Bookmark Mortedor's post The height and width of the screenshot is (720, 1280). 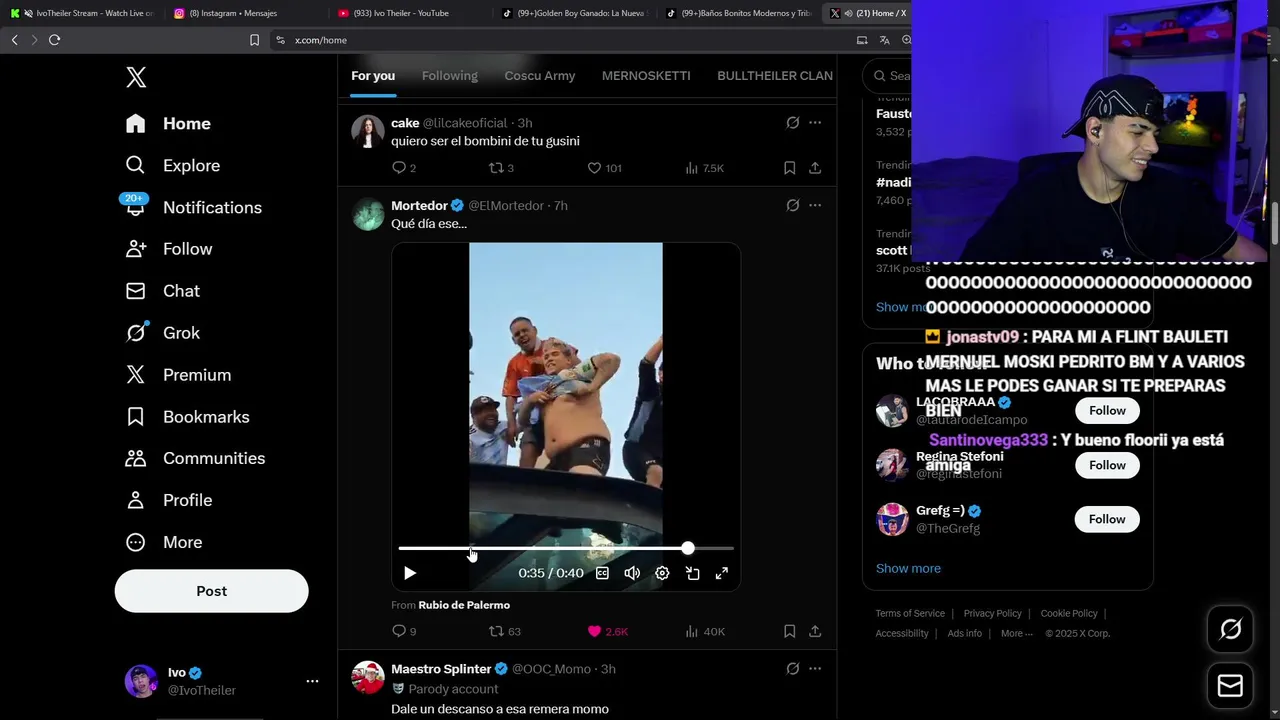click(789, 631)
